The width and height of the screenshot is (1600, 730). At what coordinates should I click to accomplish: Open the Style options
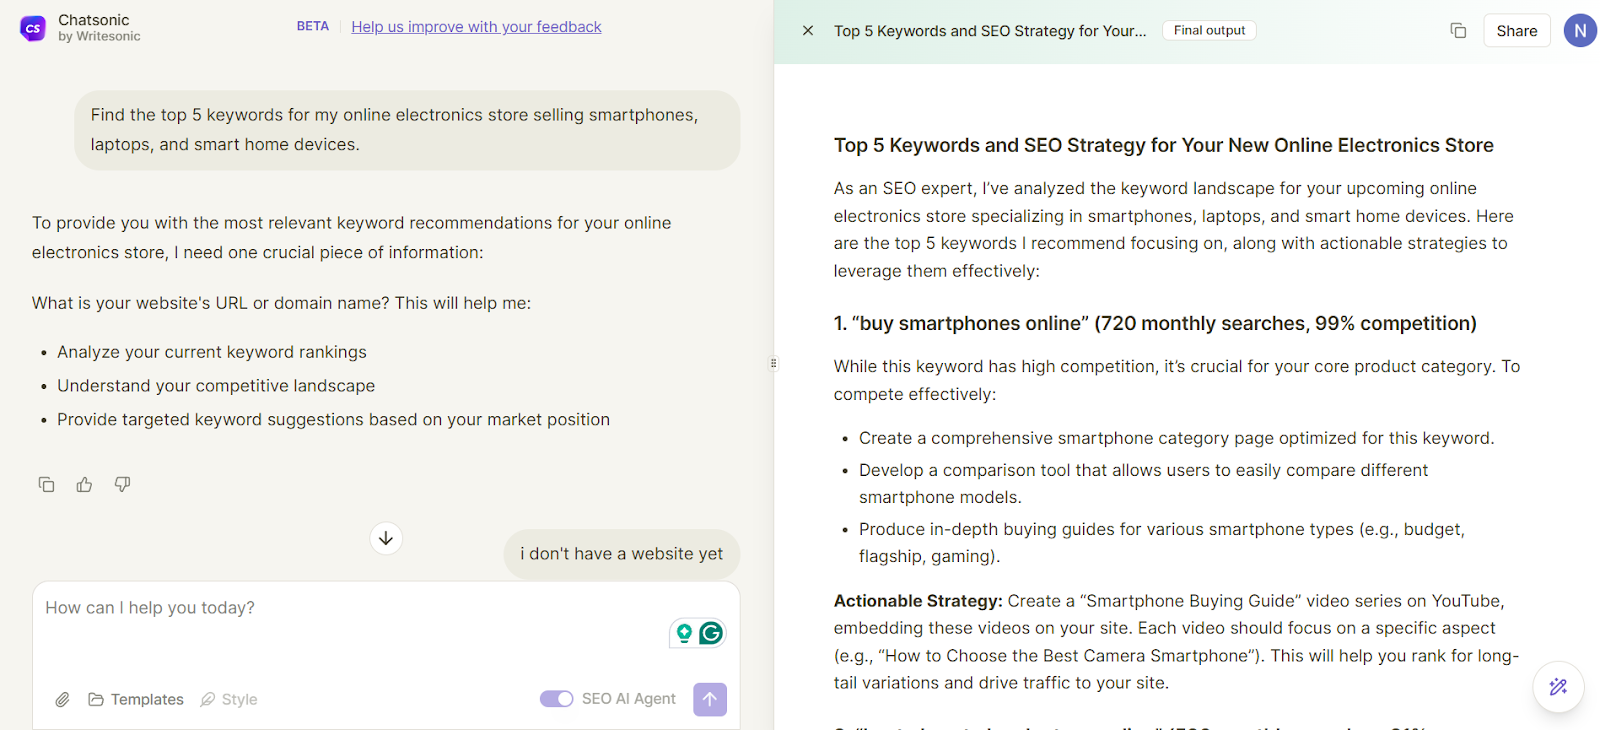[229, 700]
